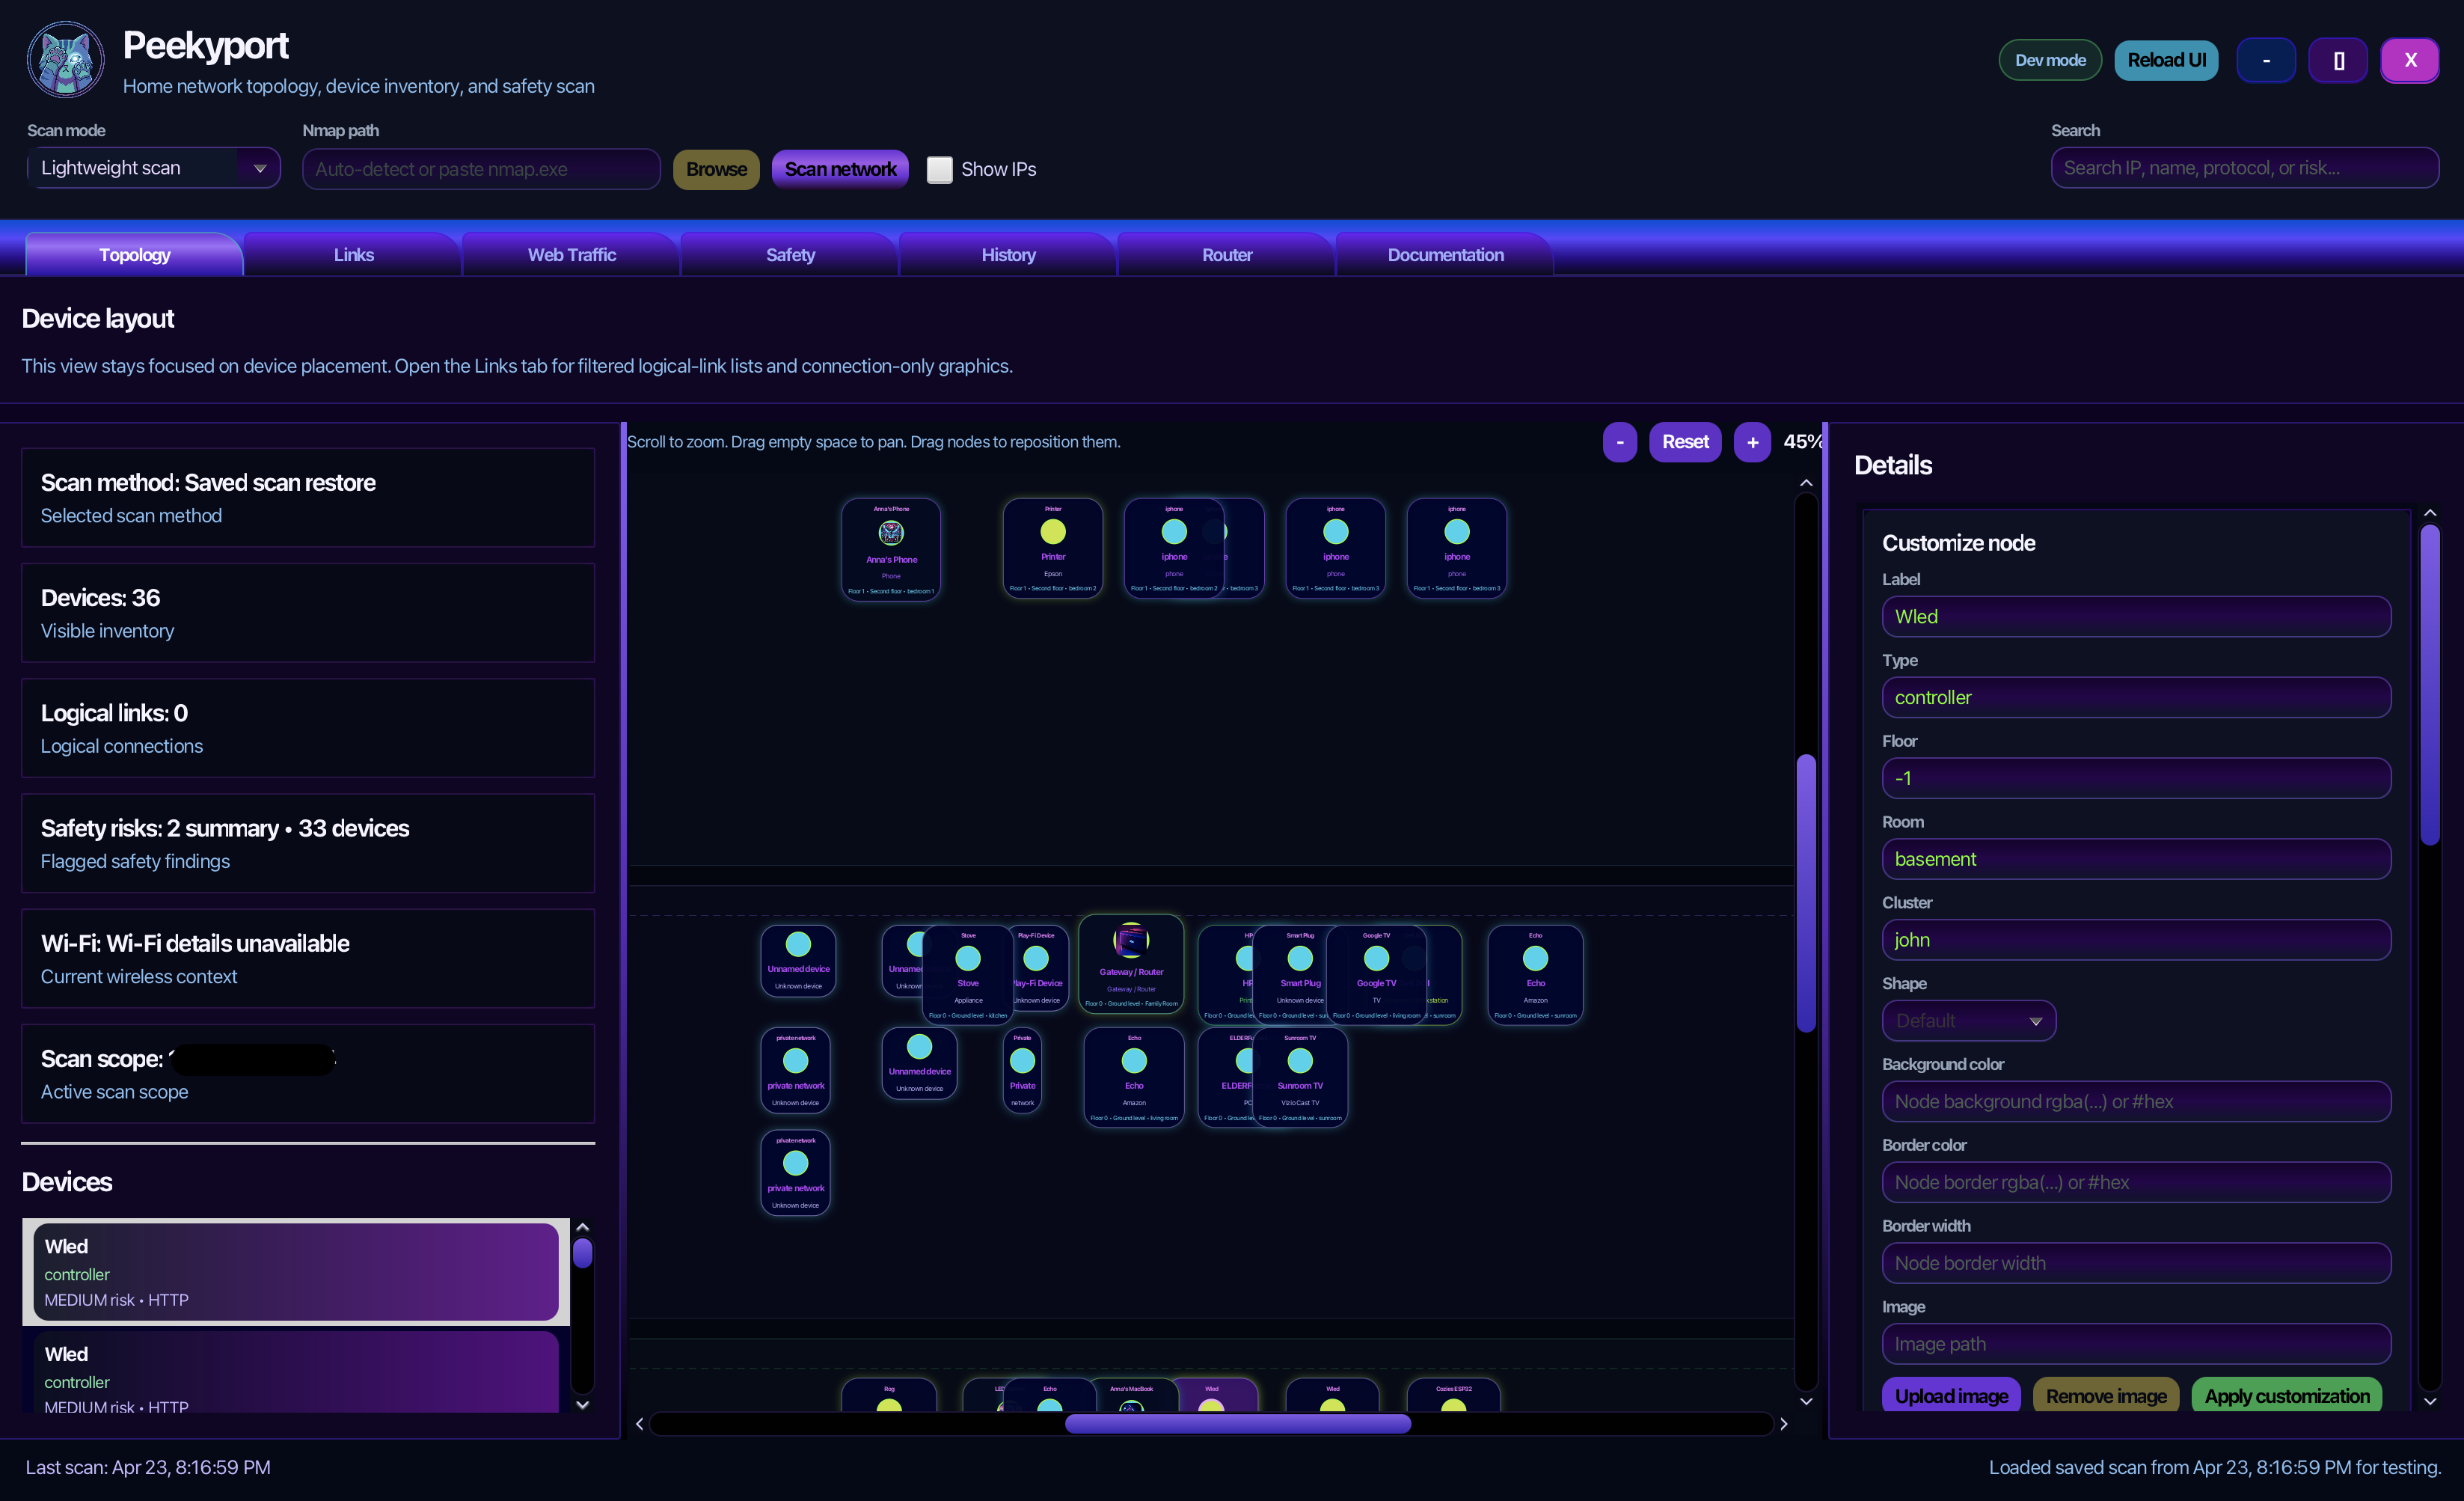Open the Web Traffic tab
Image resolution: width=2464 pixels, height=1501 pixels.
572,254
